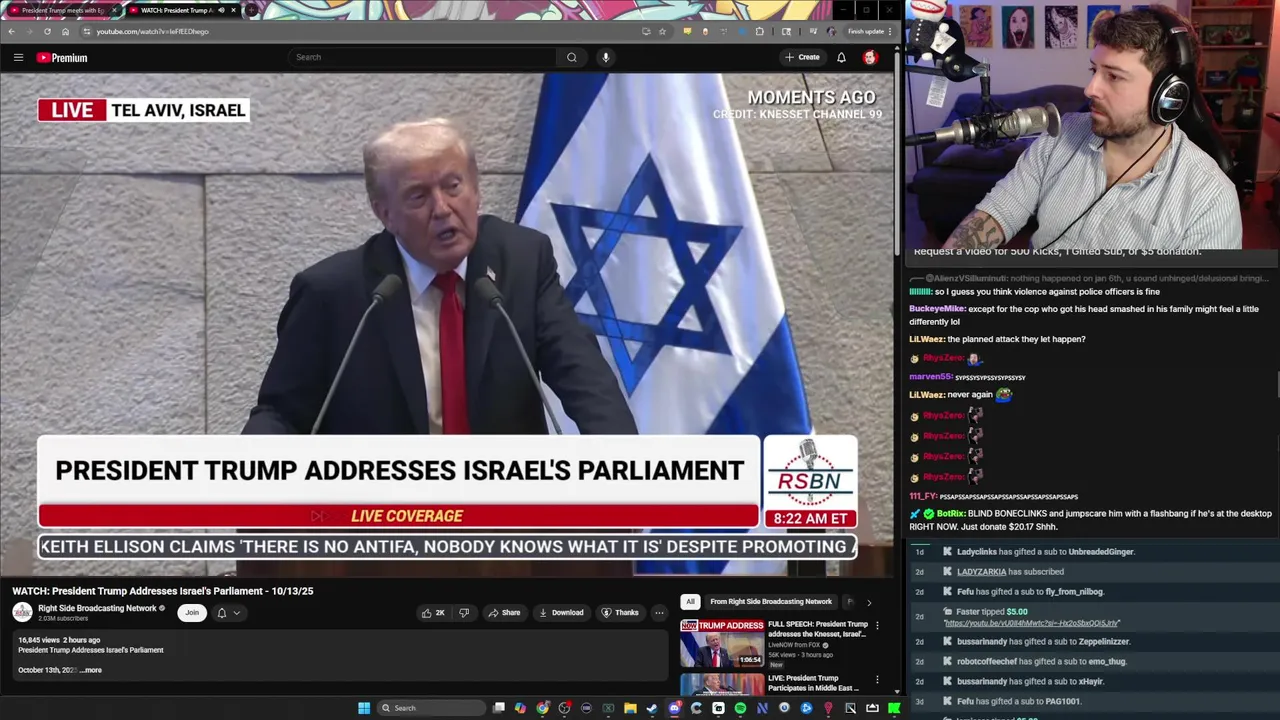The width and height of the screenshot is (1280, 720).
Task: Open the YouTube notifications bell
Action: (x=841, y=57)
